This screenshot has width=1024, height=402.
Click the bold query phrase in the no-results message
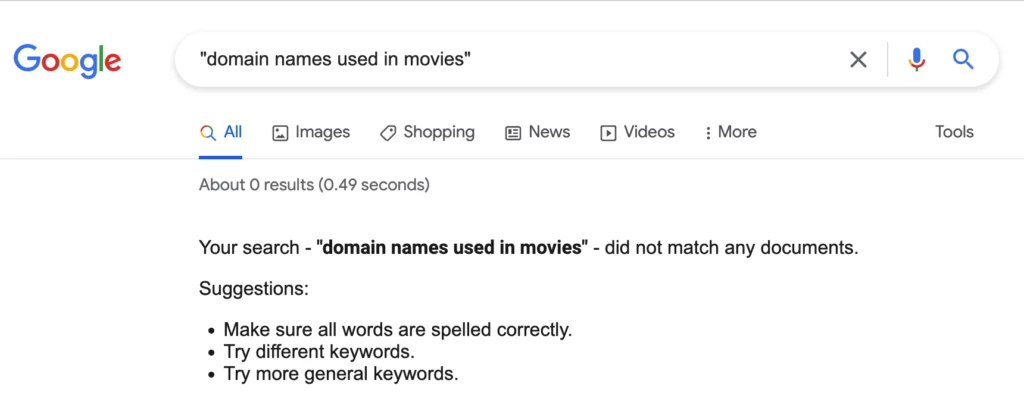pyautogui.click(x=452, y=248)
